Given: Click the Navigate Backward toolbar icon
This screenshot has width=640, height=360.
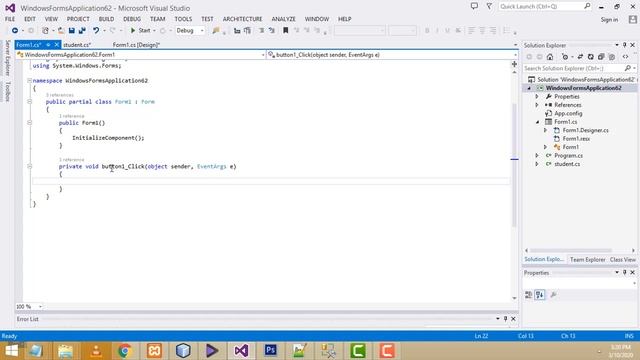Looking at the screenshot, I should (x=15, y=31).
